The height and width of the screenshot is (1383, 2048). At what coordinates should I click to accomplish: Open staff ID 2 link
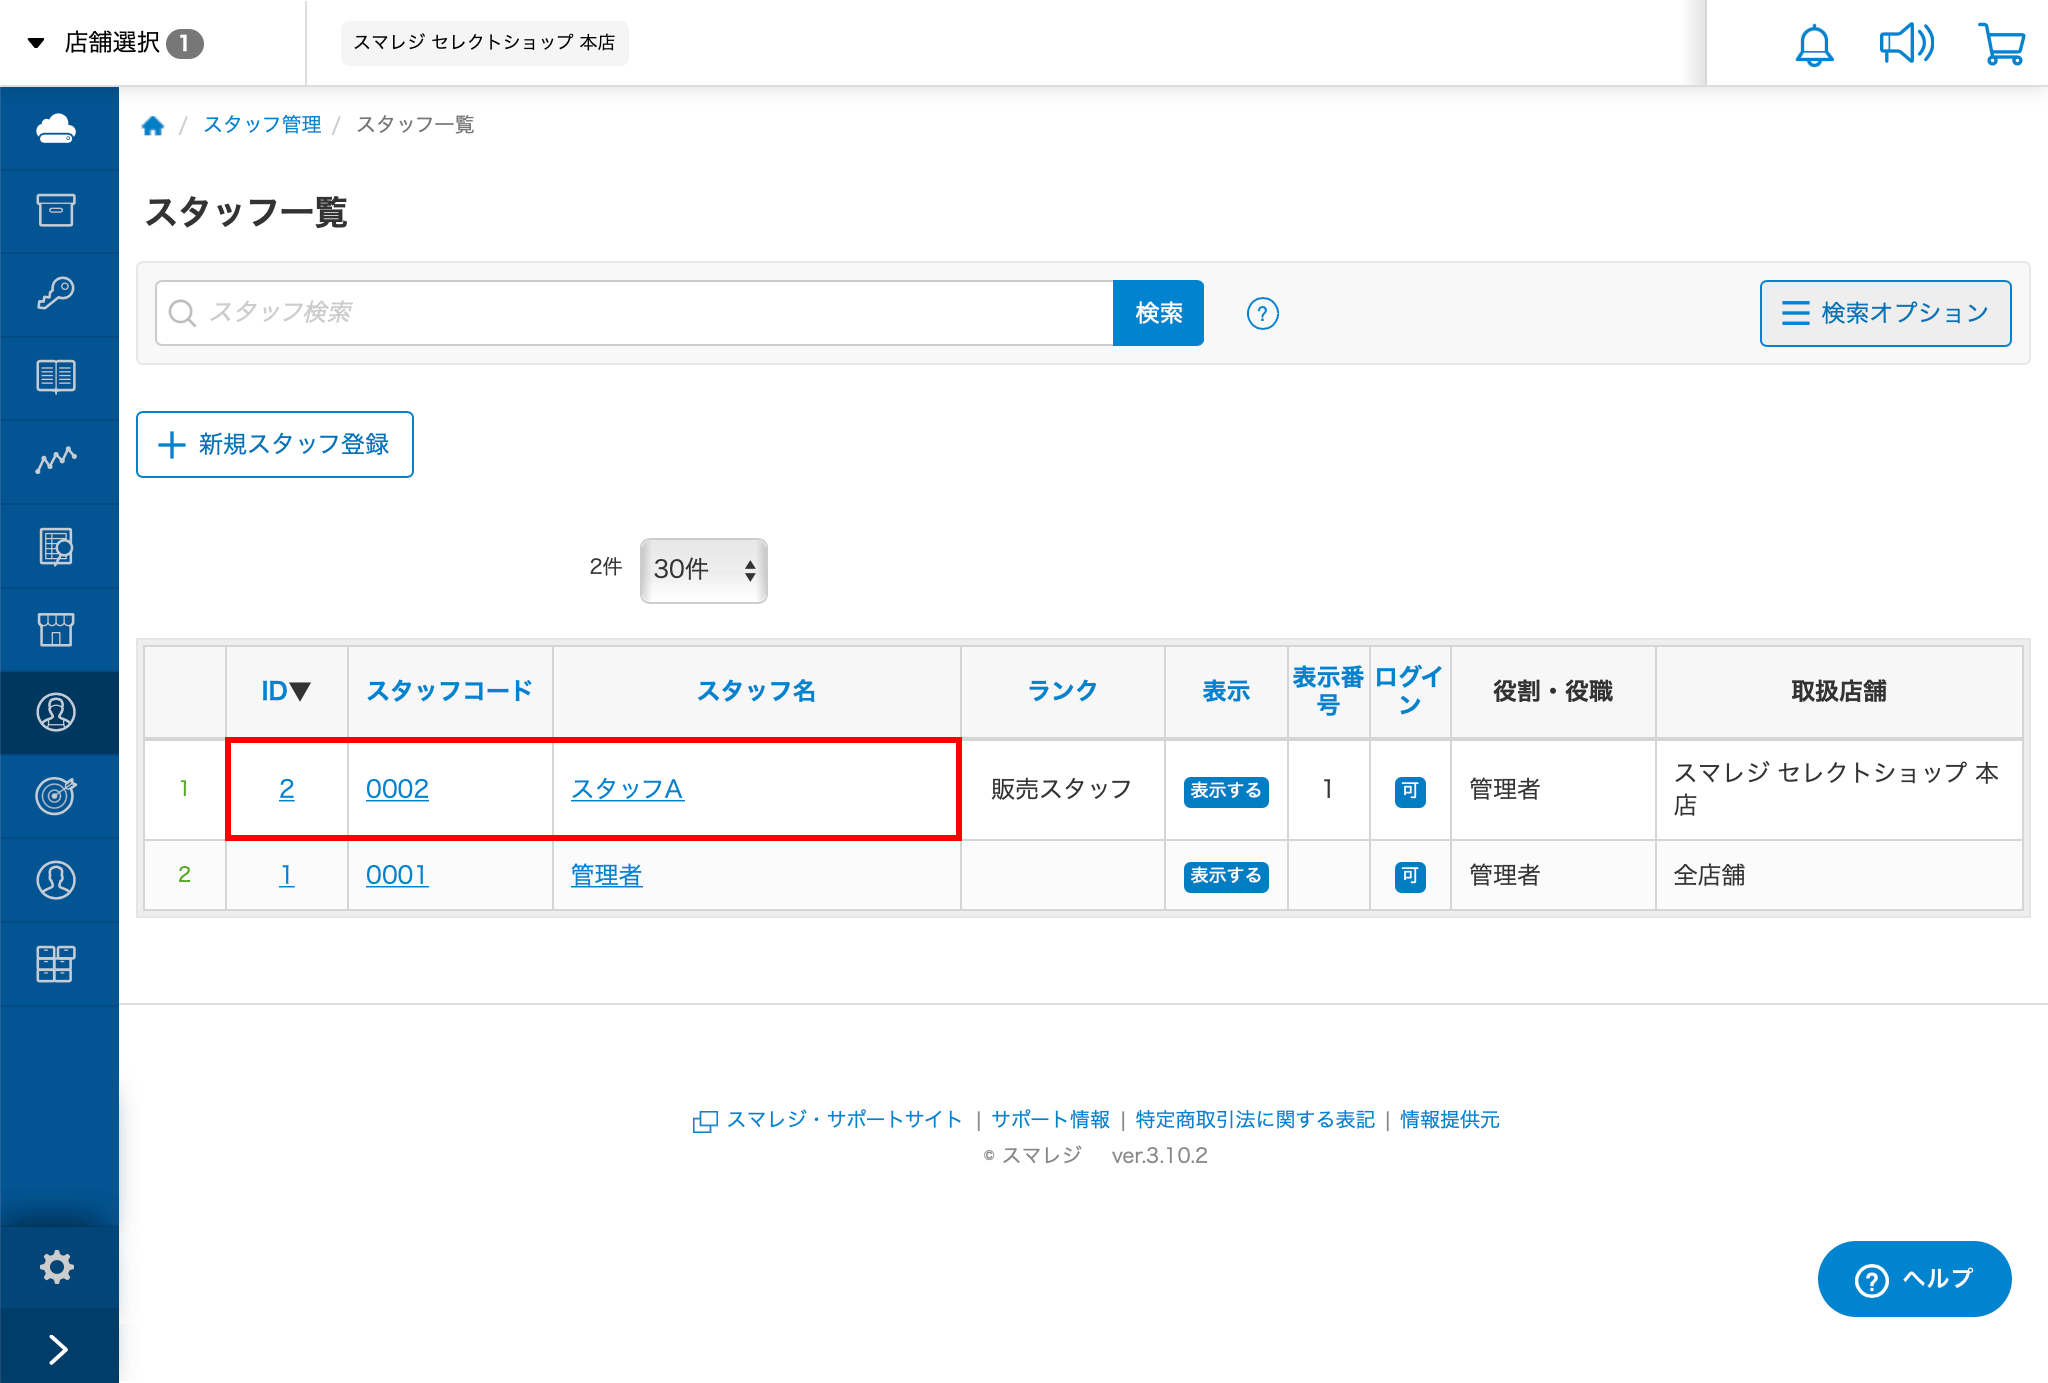coord(286,789)
